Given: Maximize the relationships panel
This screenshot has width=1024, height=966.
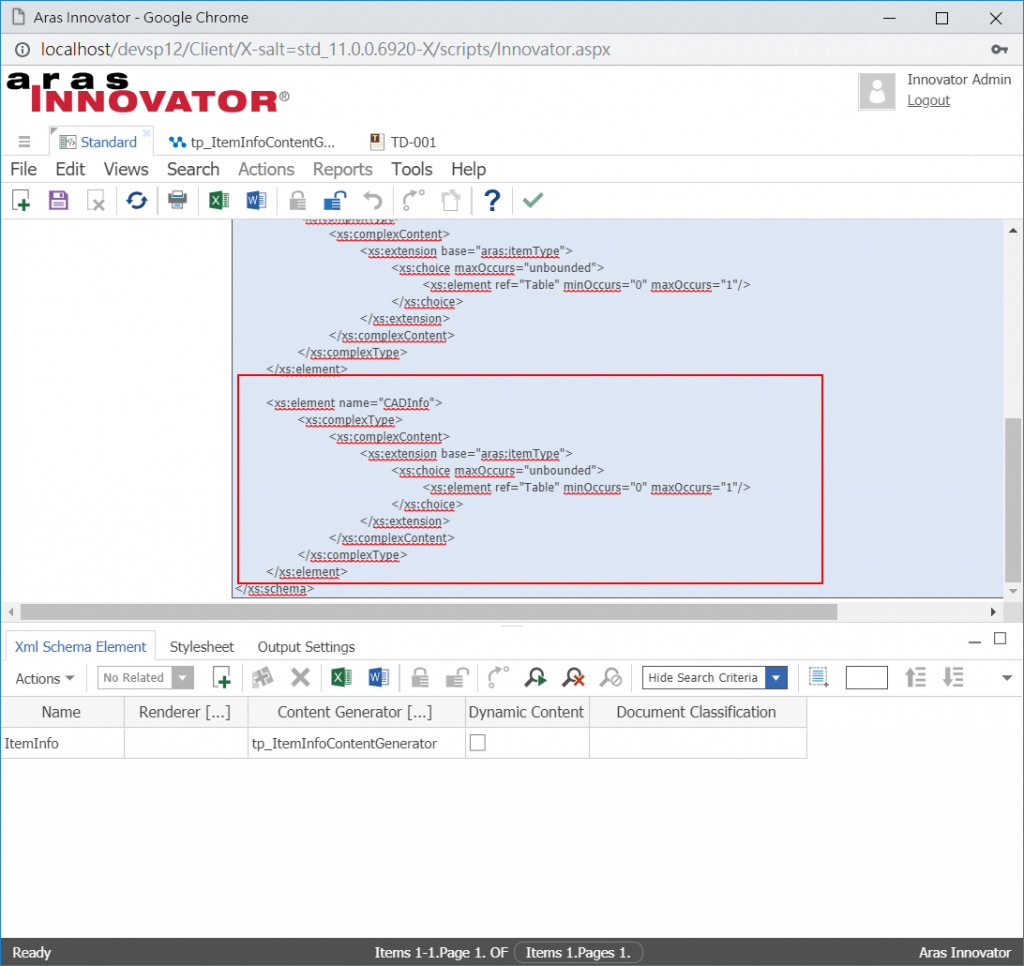Looking at the screenshot, I should coord(1000,638).
